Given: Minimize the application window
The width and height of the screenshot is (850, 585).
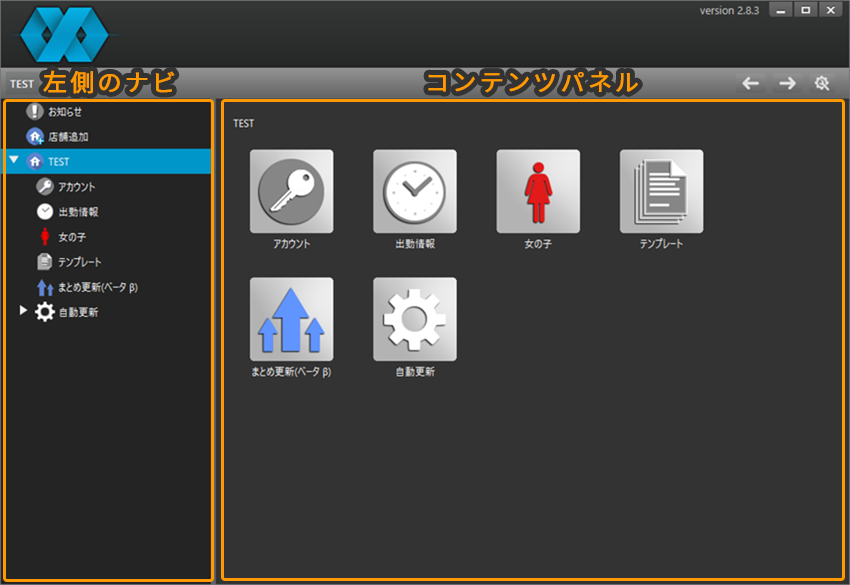Looking at the screenshot, I should tap(781, 10).
